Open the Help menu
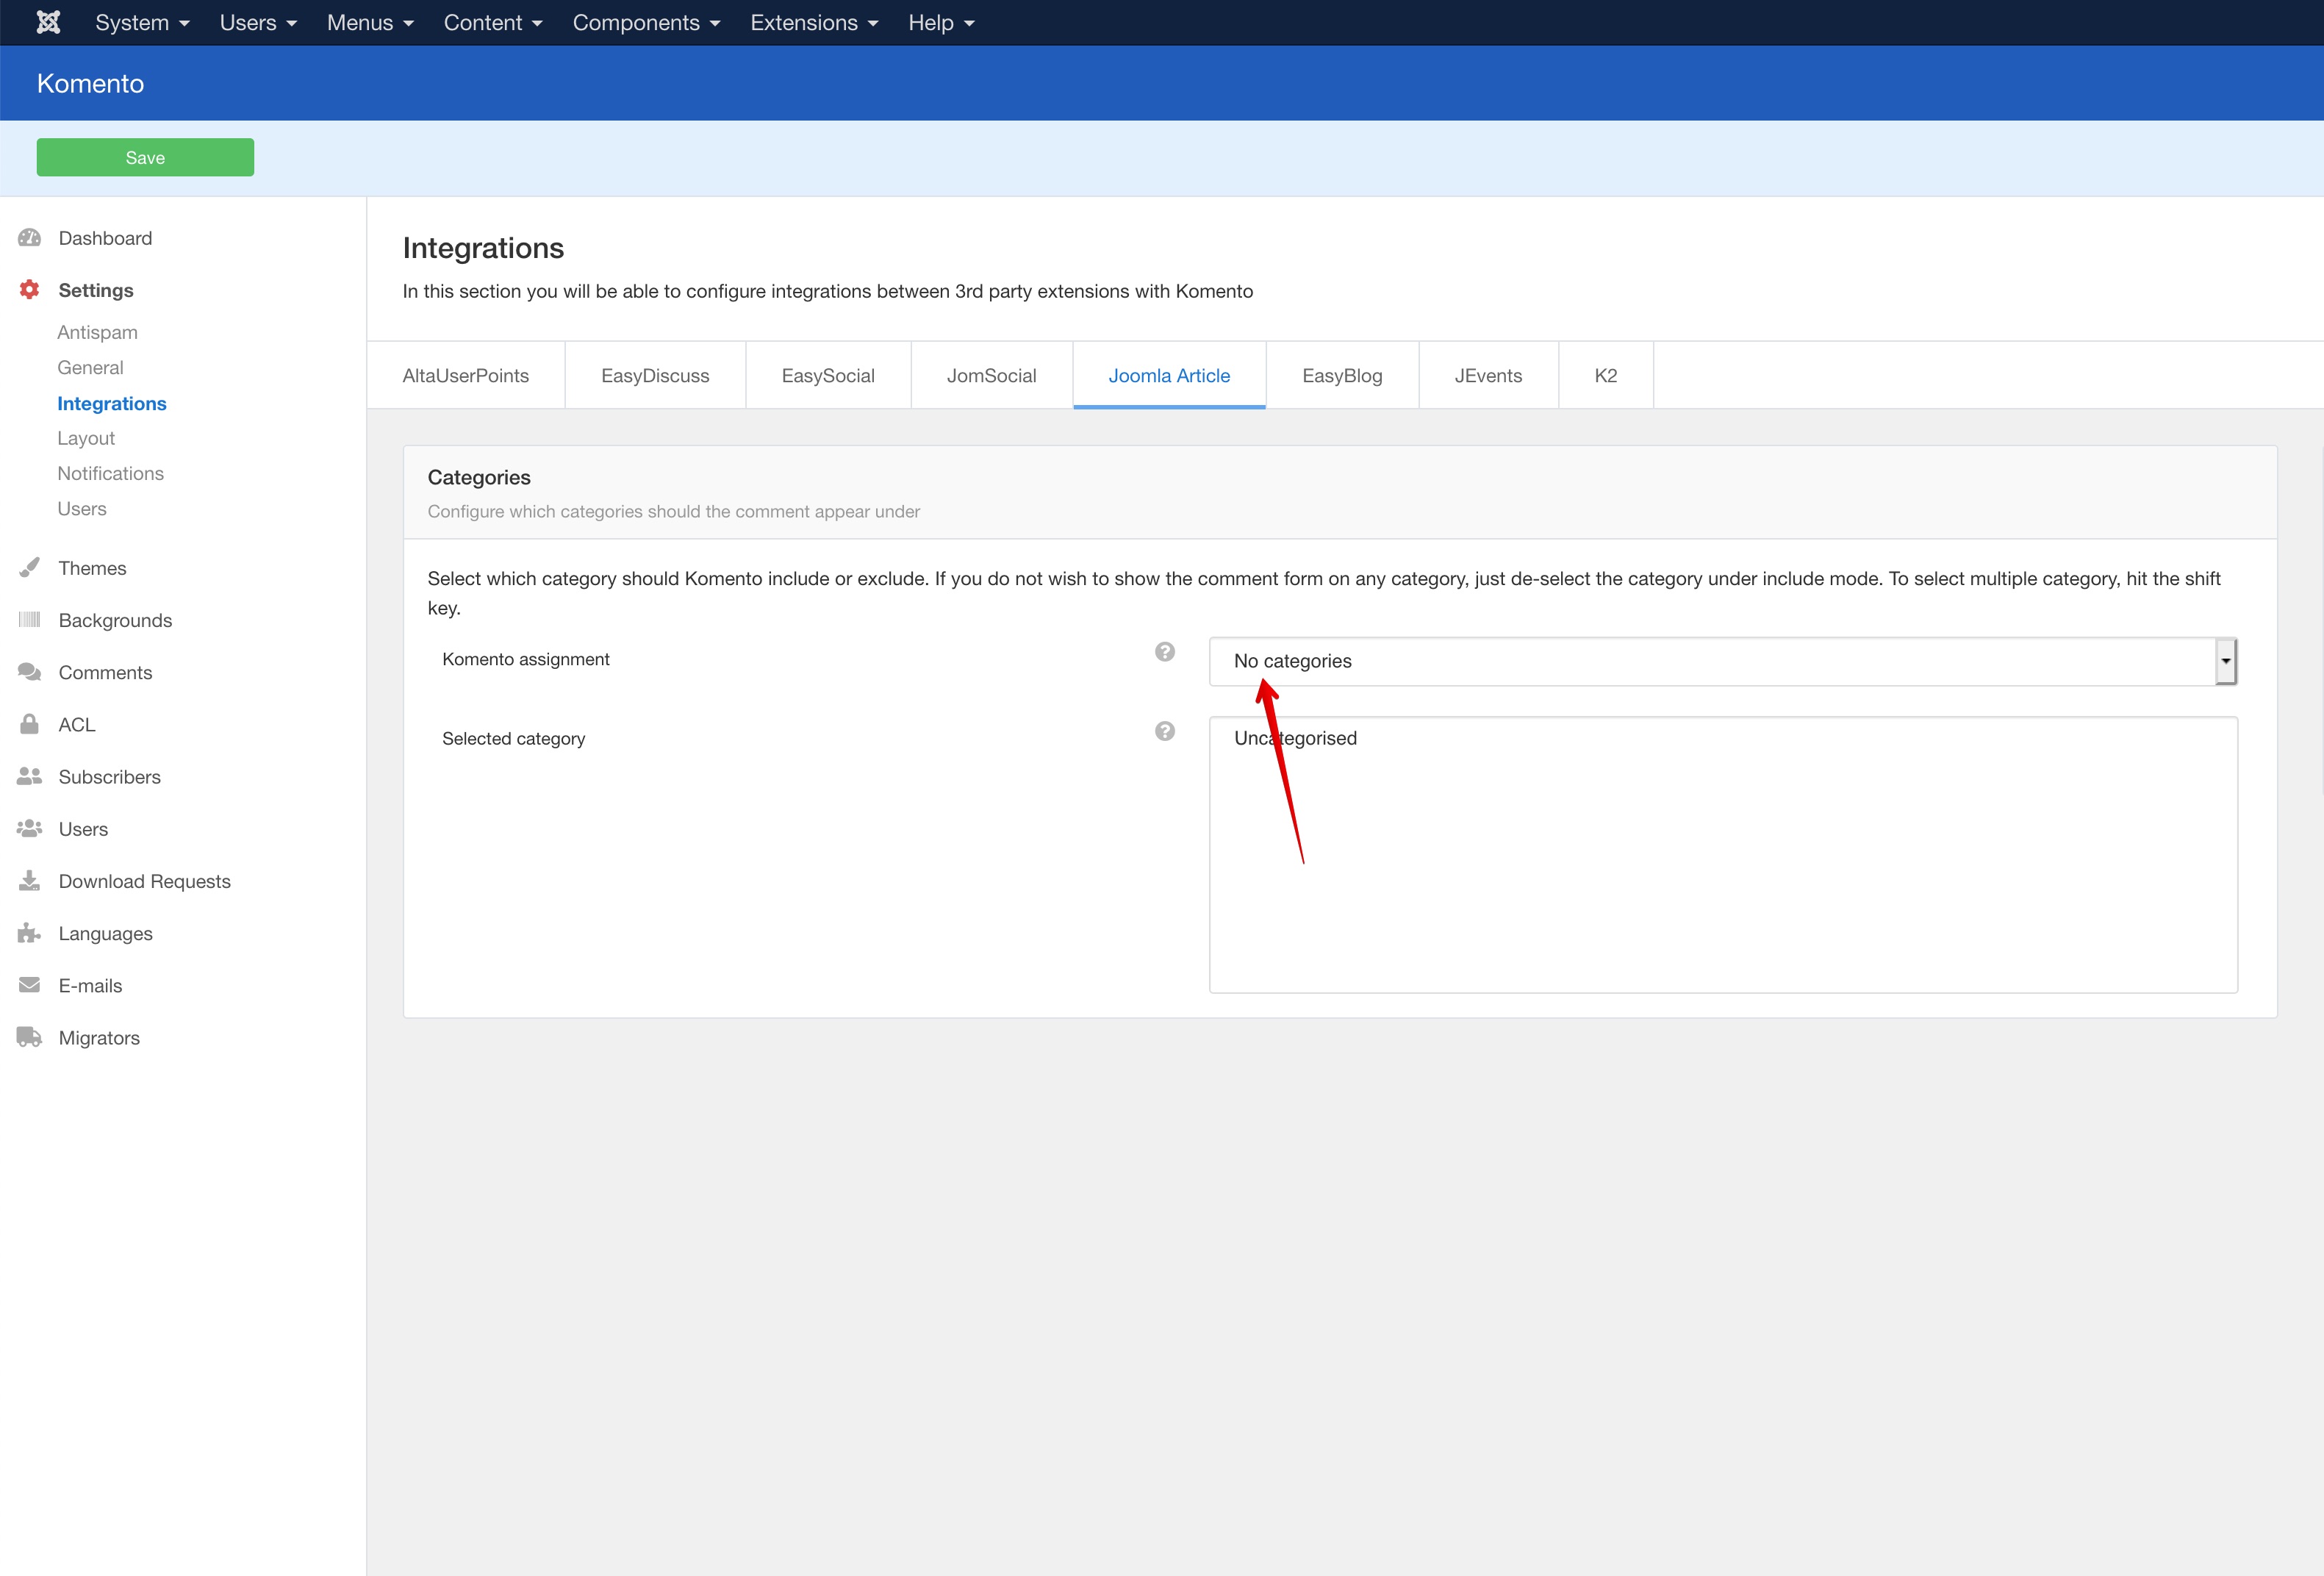The width and height of the screenshot is (2324, 1576). 941,22
